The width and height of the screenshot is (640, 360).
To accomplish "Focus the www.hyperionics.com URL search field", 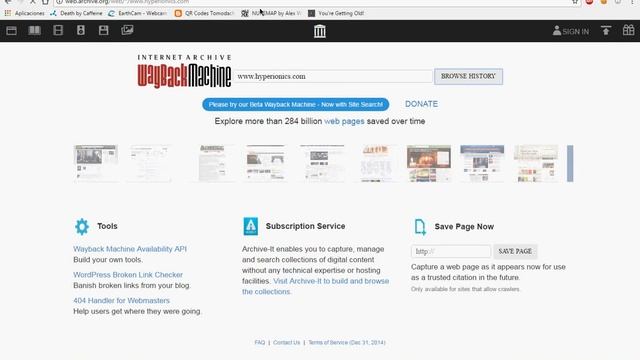I will [x=333, y=76].
